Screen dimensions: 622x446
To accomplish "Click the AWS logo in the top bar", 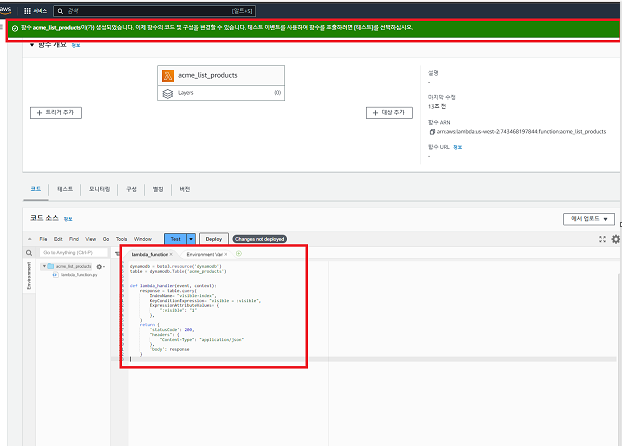I will click(x=5, y=10).
